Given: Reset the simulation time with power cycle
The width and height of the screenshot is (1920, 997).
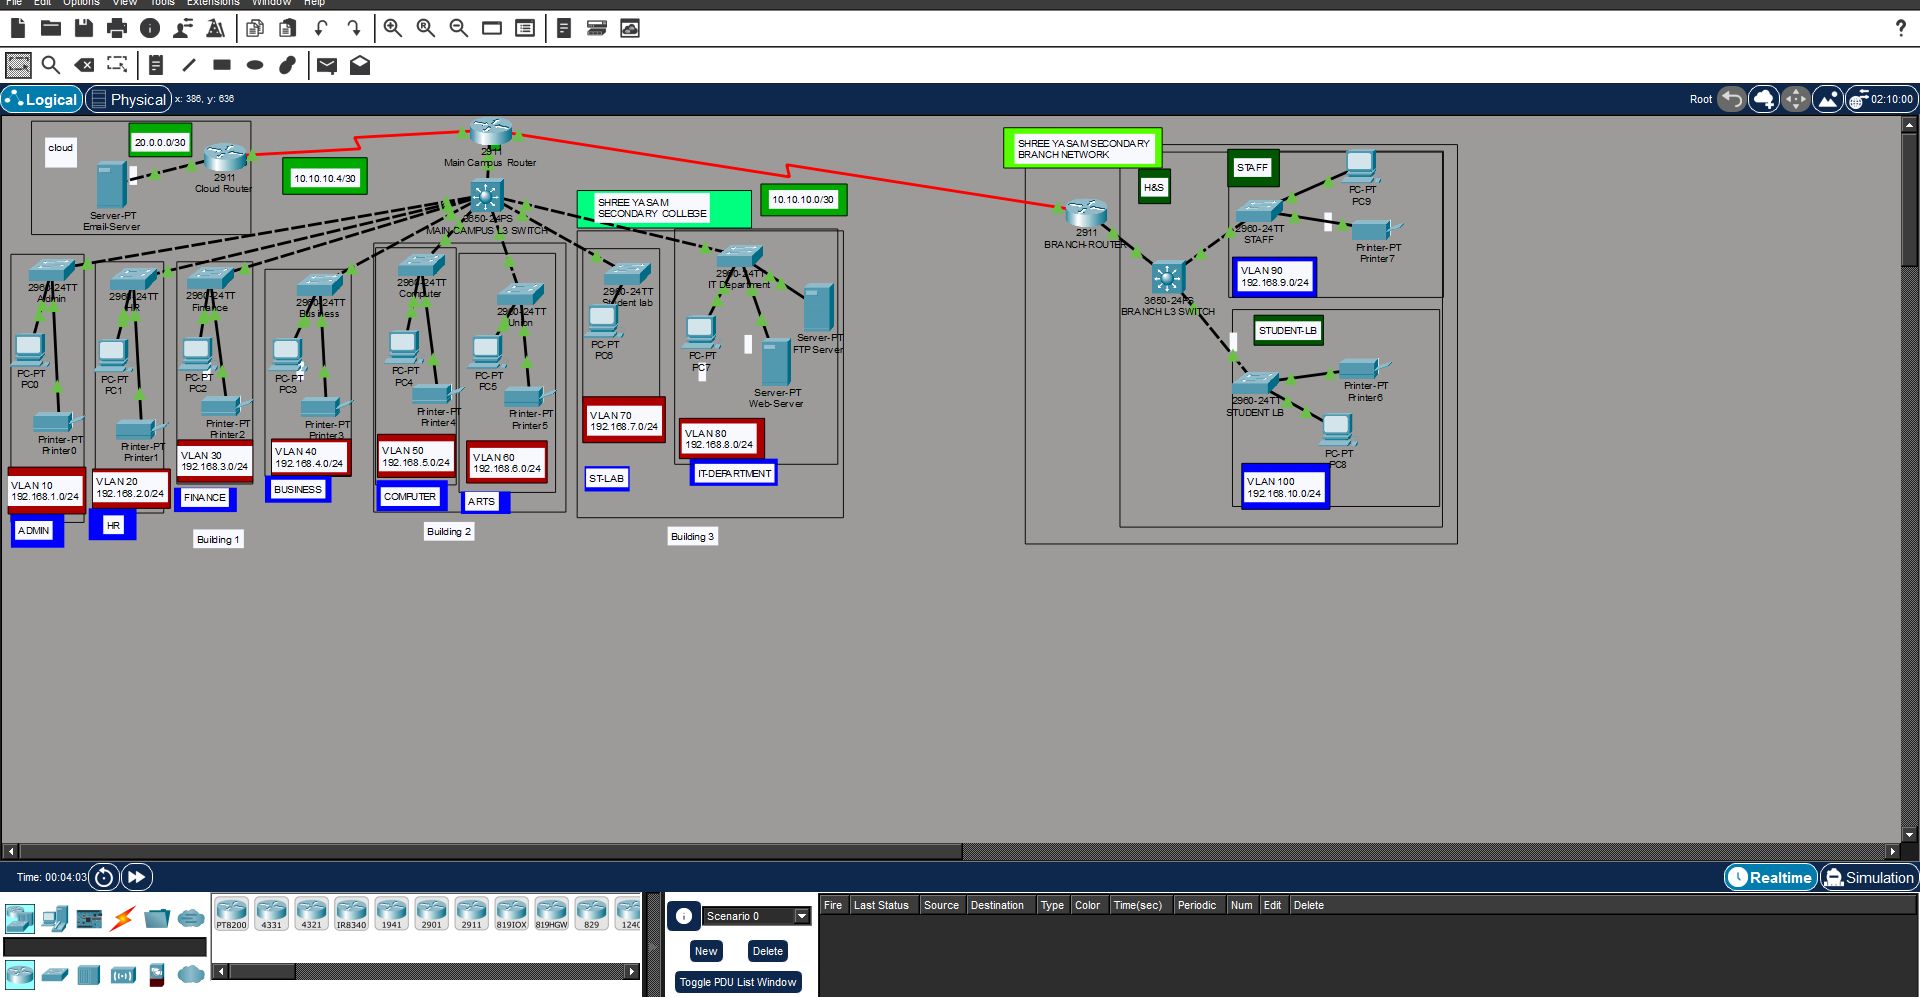Looking at the screenshot, I should [104, 877].
